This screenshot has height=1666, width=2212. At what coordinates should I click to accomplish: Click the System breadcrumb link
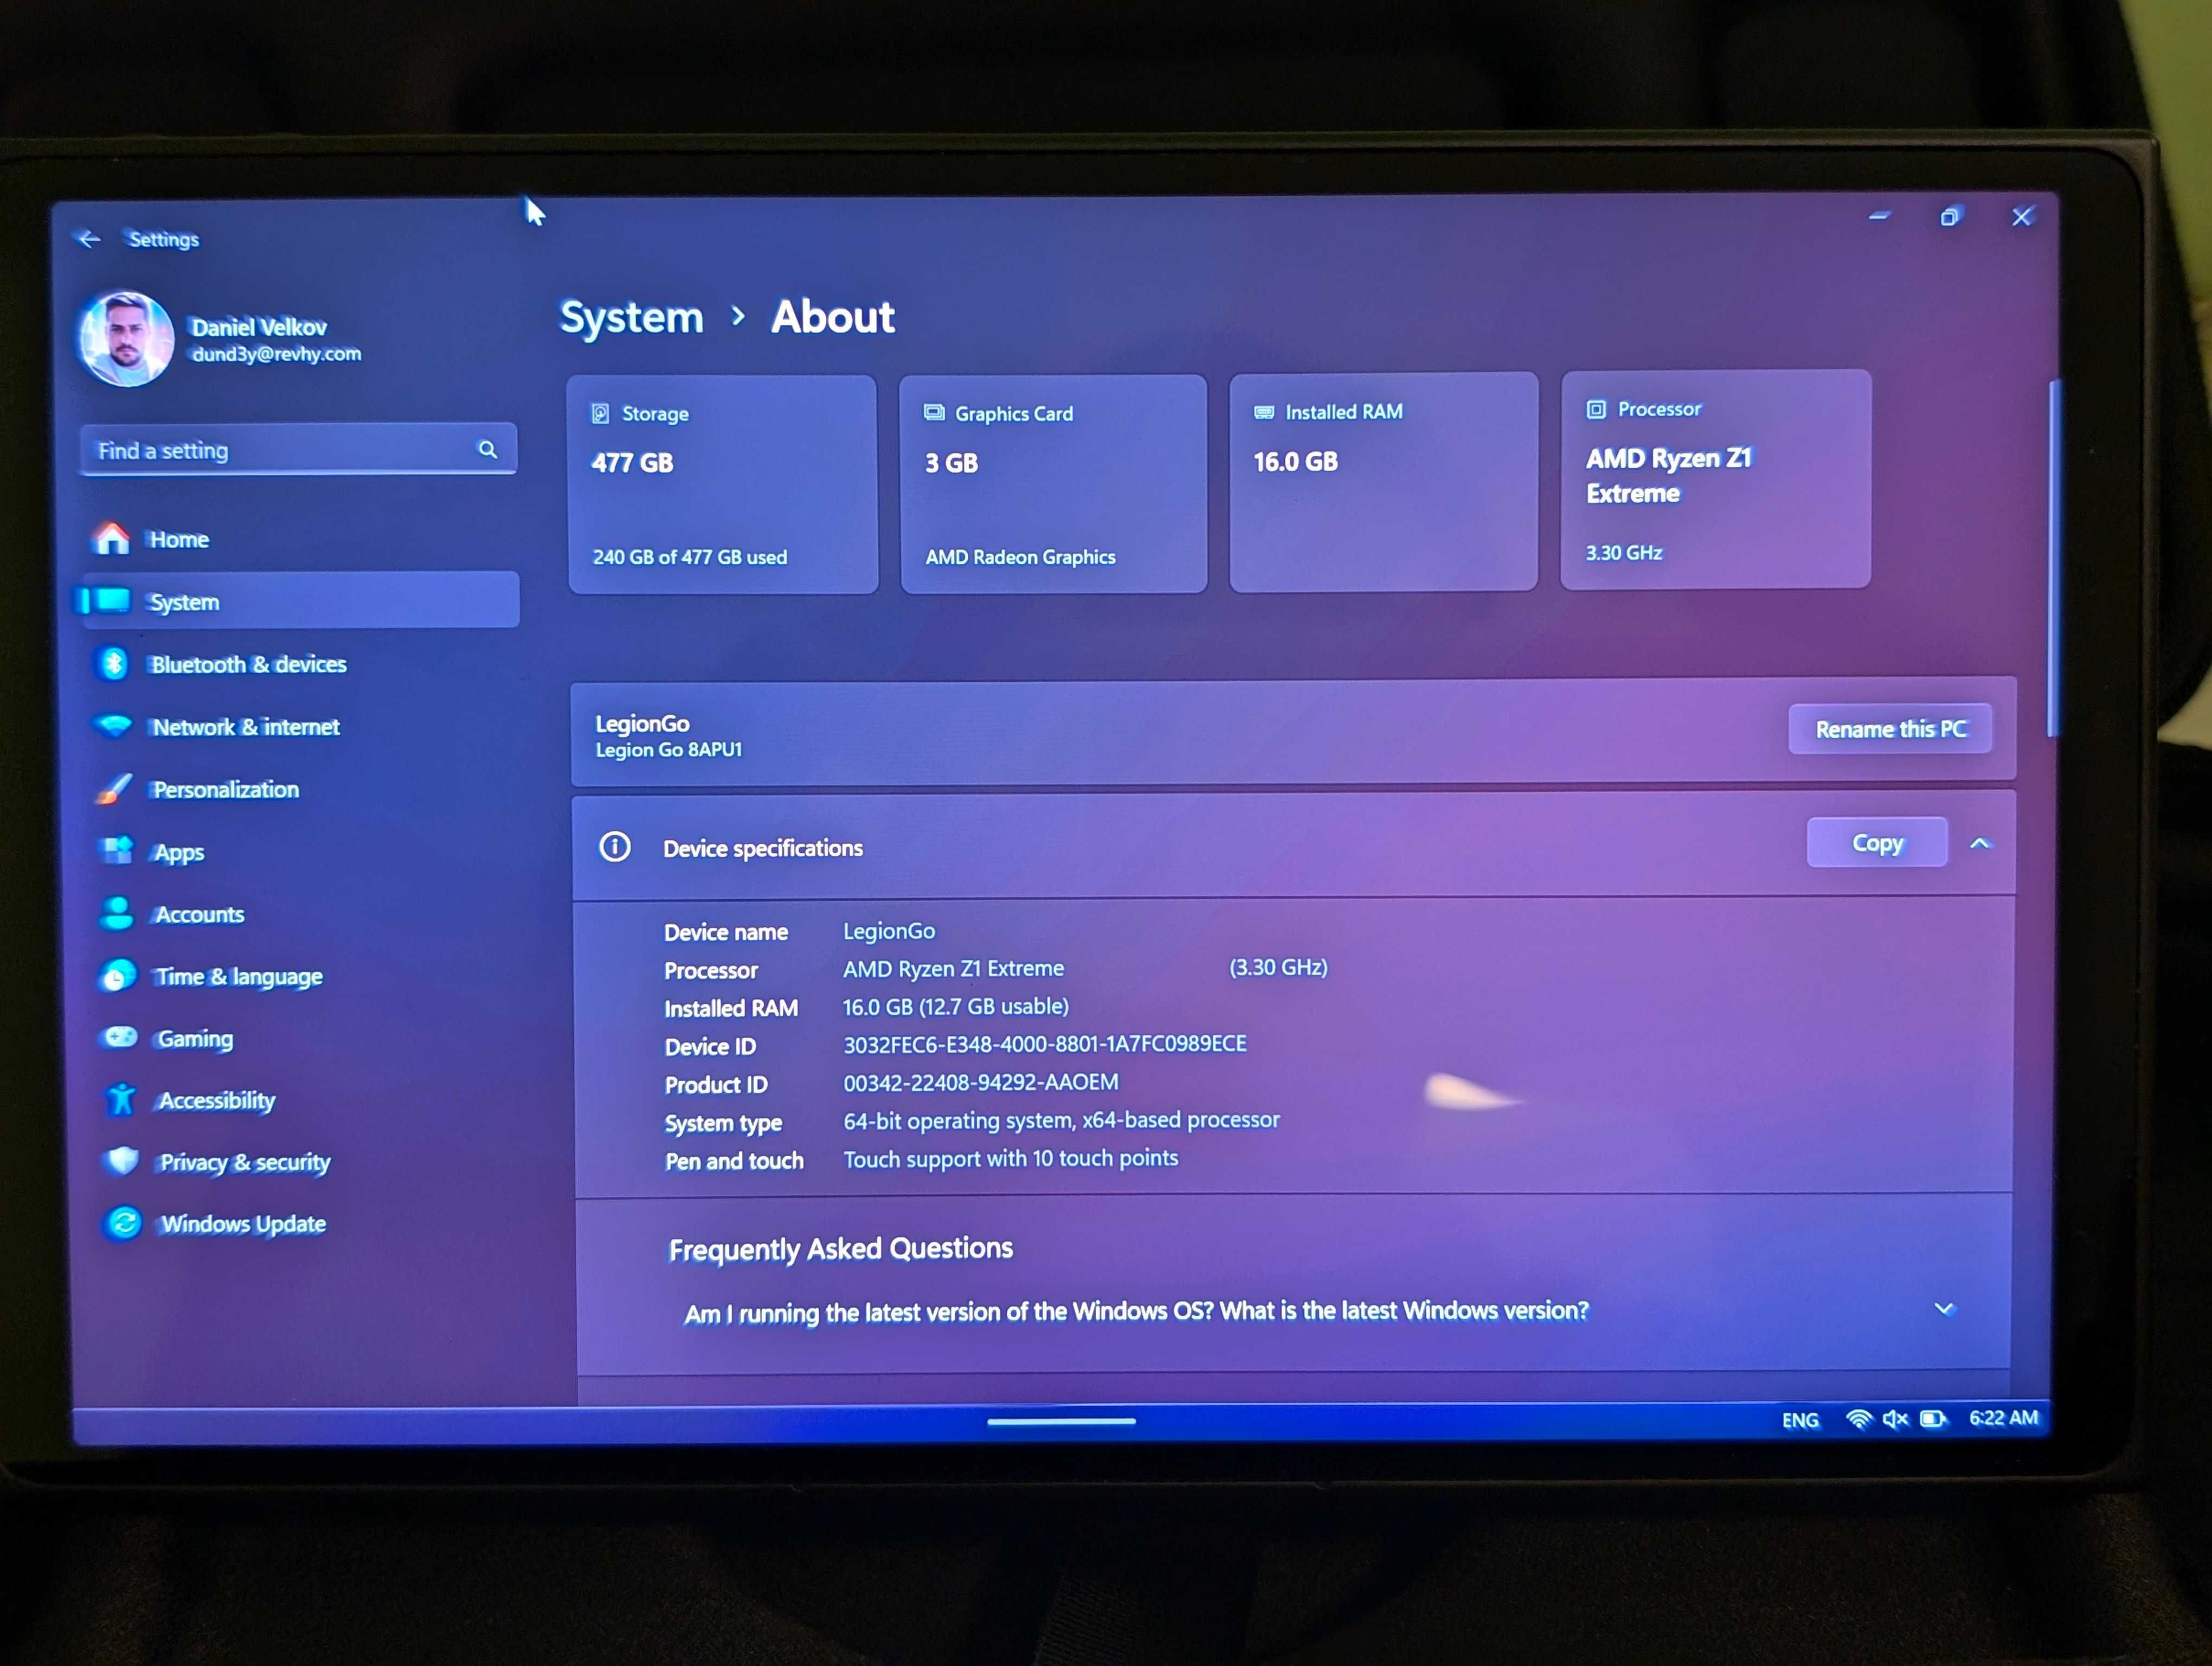pyautogui.click(x=631, y=317)
